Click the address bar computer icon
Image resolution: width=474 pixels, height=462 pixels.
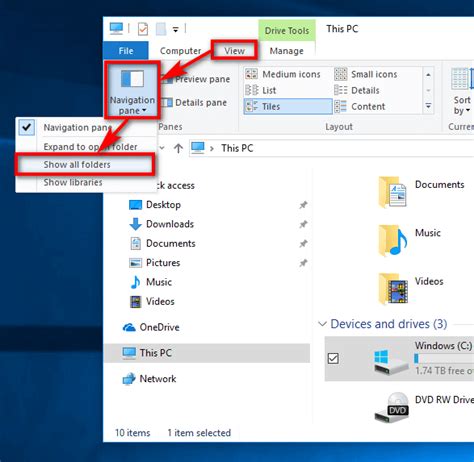click(198, 148)
